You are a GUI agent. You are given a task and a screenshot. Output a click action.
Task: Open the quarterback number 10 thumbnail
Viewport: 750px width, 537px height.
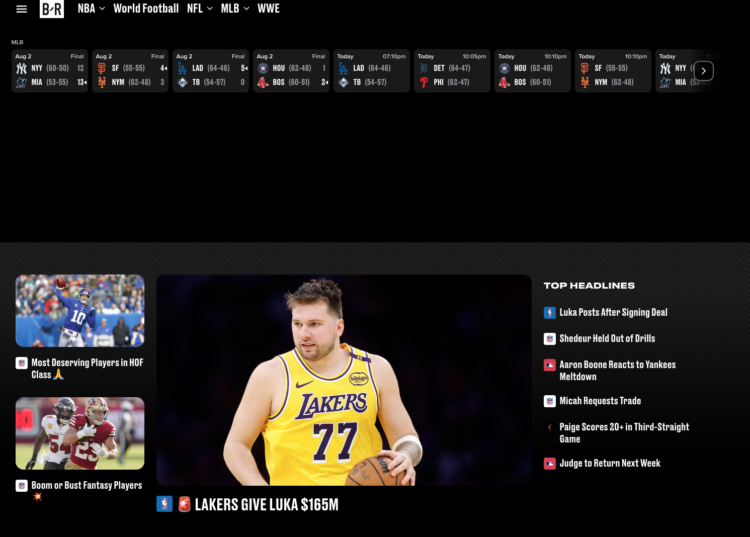[80, 310]
